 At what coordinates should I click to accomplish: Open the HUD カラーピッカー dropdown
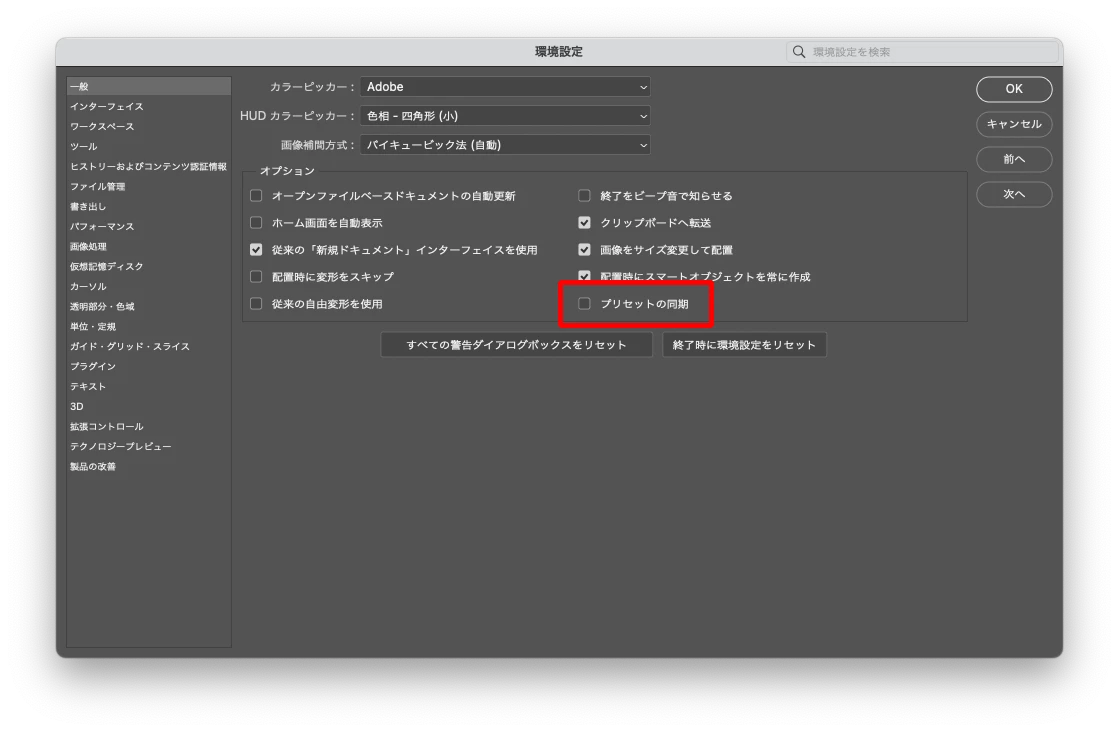click(505, 116)
